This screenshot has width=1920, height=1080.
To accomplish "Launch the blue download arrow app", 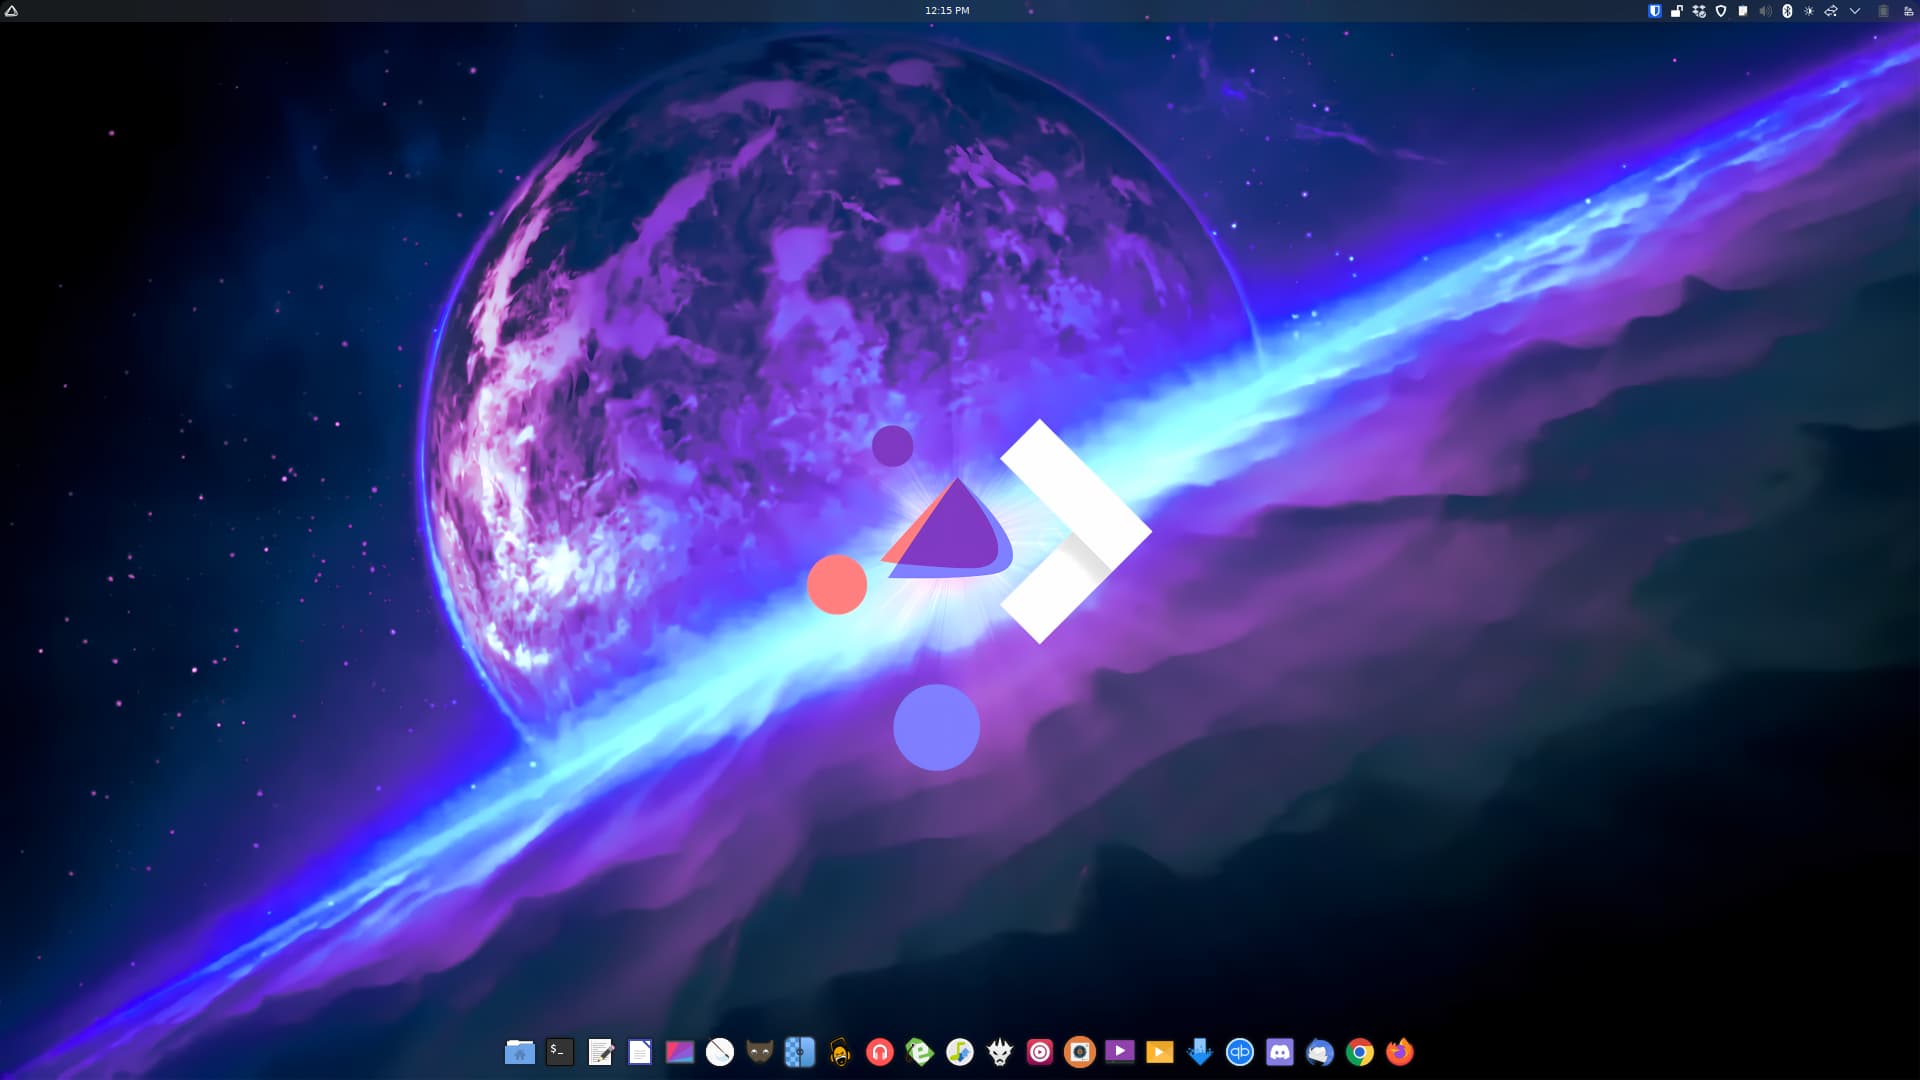I will [x=1200, y=1052].
